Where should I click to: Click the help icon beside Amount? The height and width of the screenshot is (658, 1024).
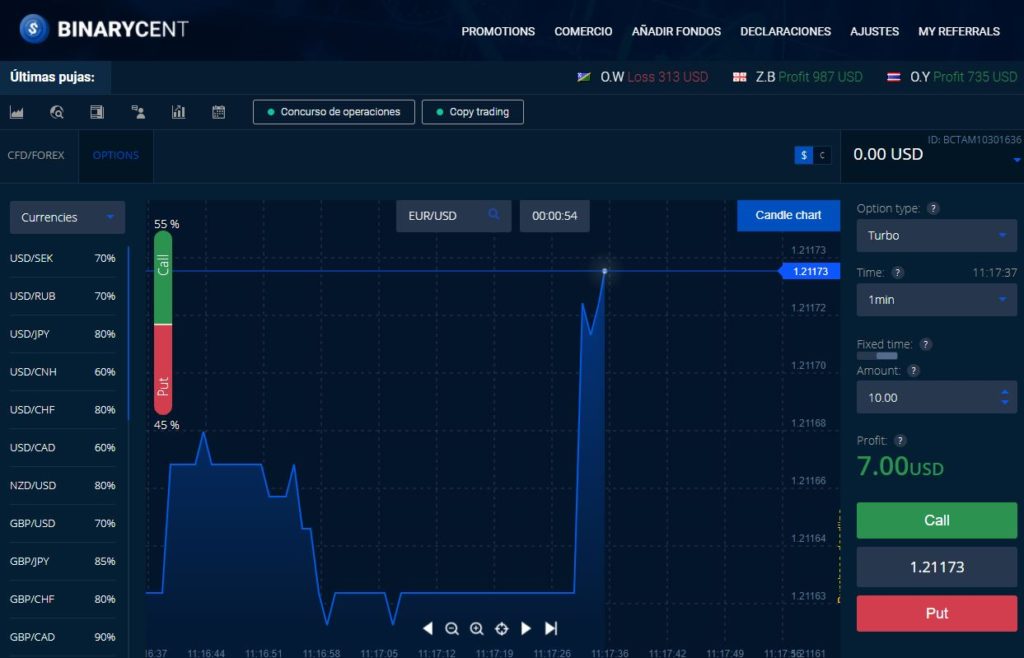(914, 371)
